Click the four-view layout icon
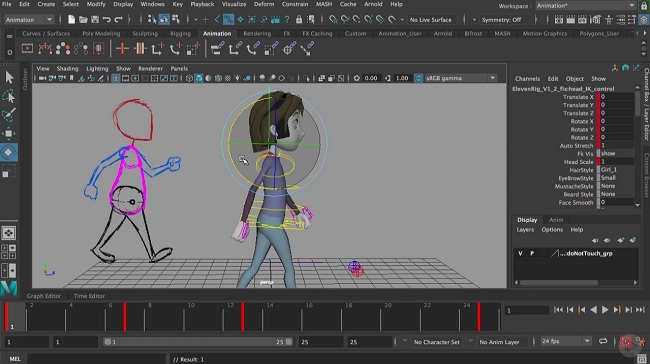 click(x=9, y=252)
